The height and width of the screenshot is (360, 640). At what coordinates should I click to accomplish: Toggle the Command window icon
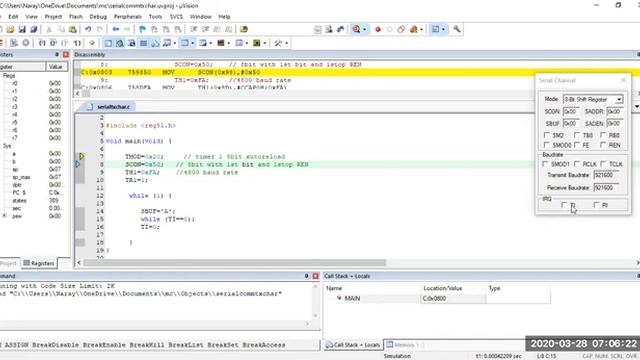(x=108, y=43)
